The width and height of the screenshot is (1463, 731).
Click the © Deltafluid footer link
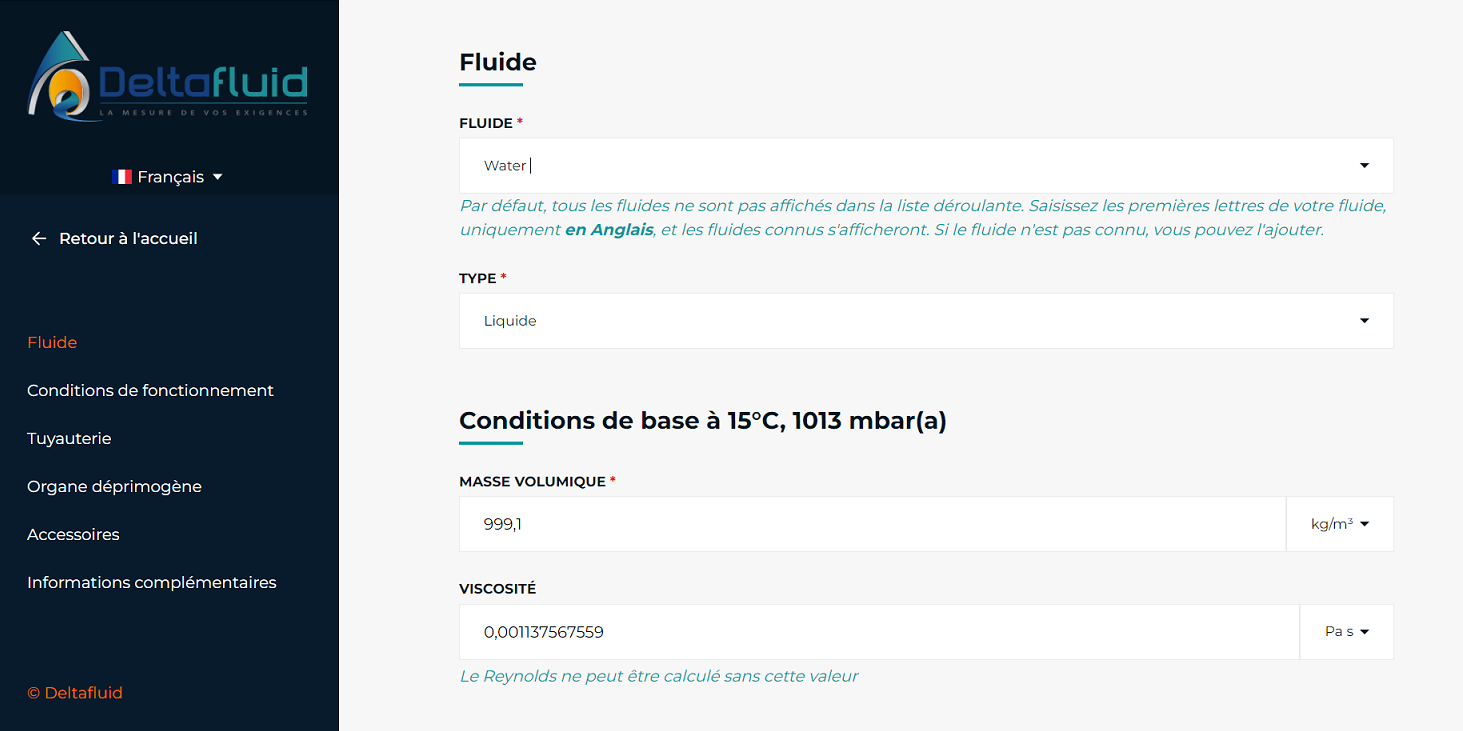point(75,692)
